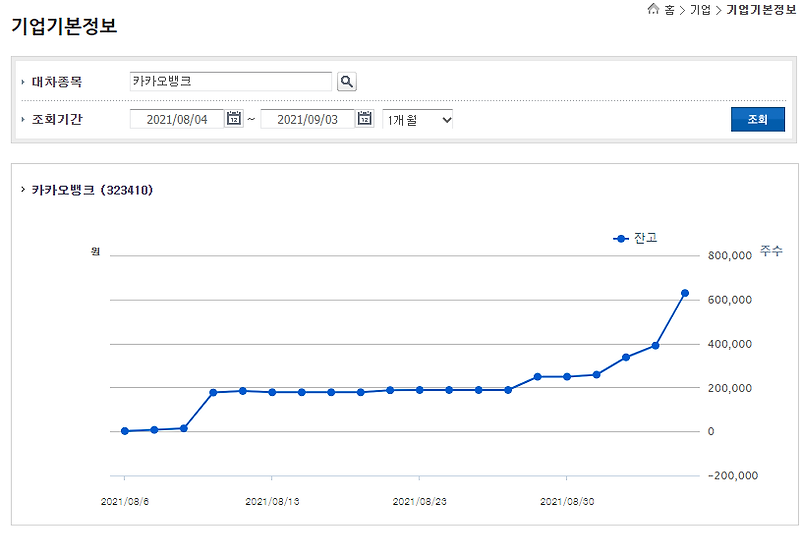Click the data point above 2021/08/13 label
800x557 pixels.
272,392
